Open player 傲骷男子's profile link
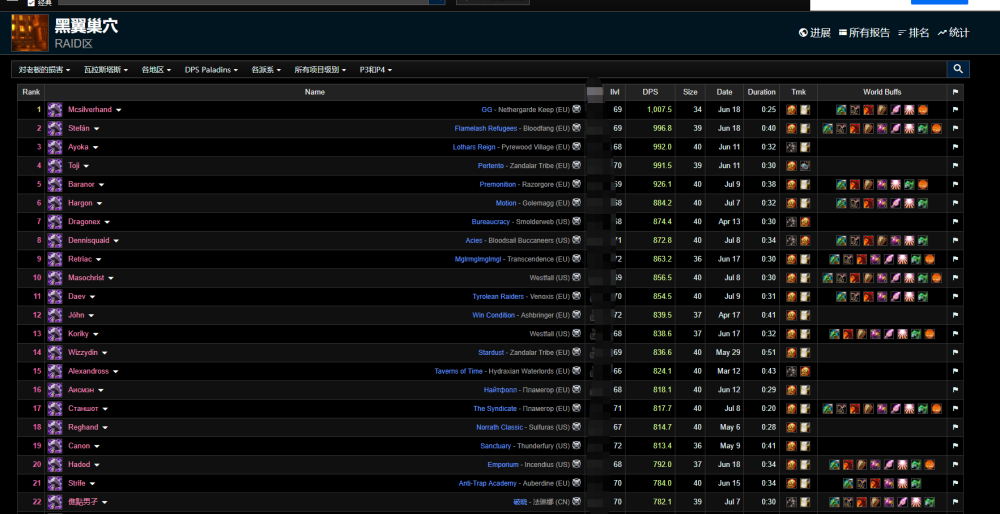Image resolution: width=1000 pixels, height=514 pixels. (x=83, y=502)
